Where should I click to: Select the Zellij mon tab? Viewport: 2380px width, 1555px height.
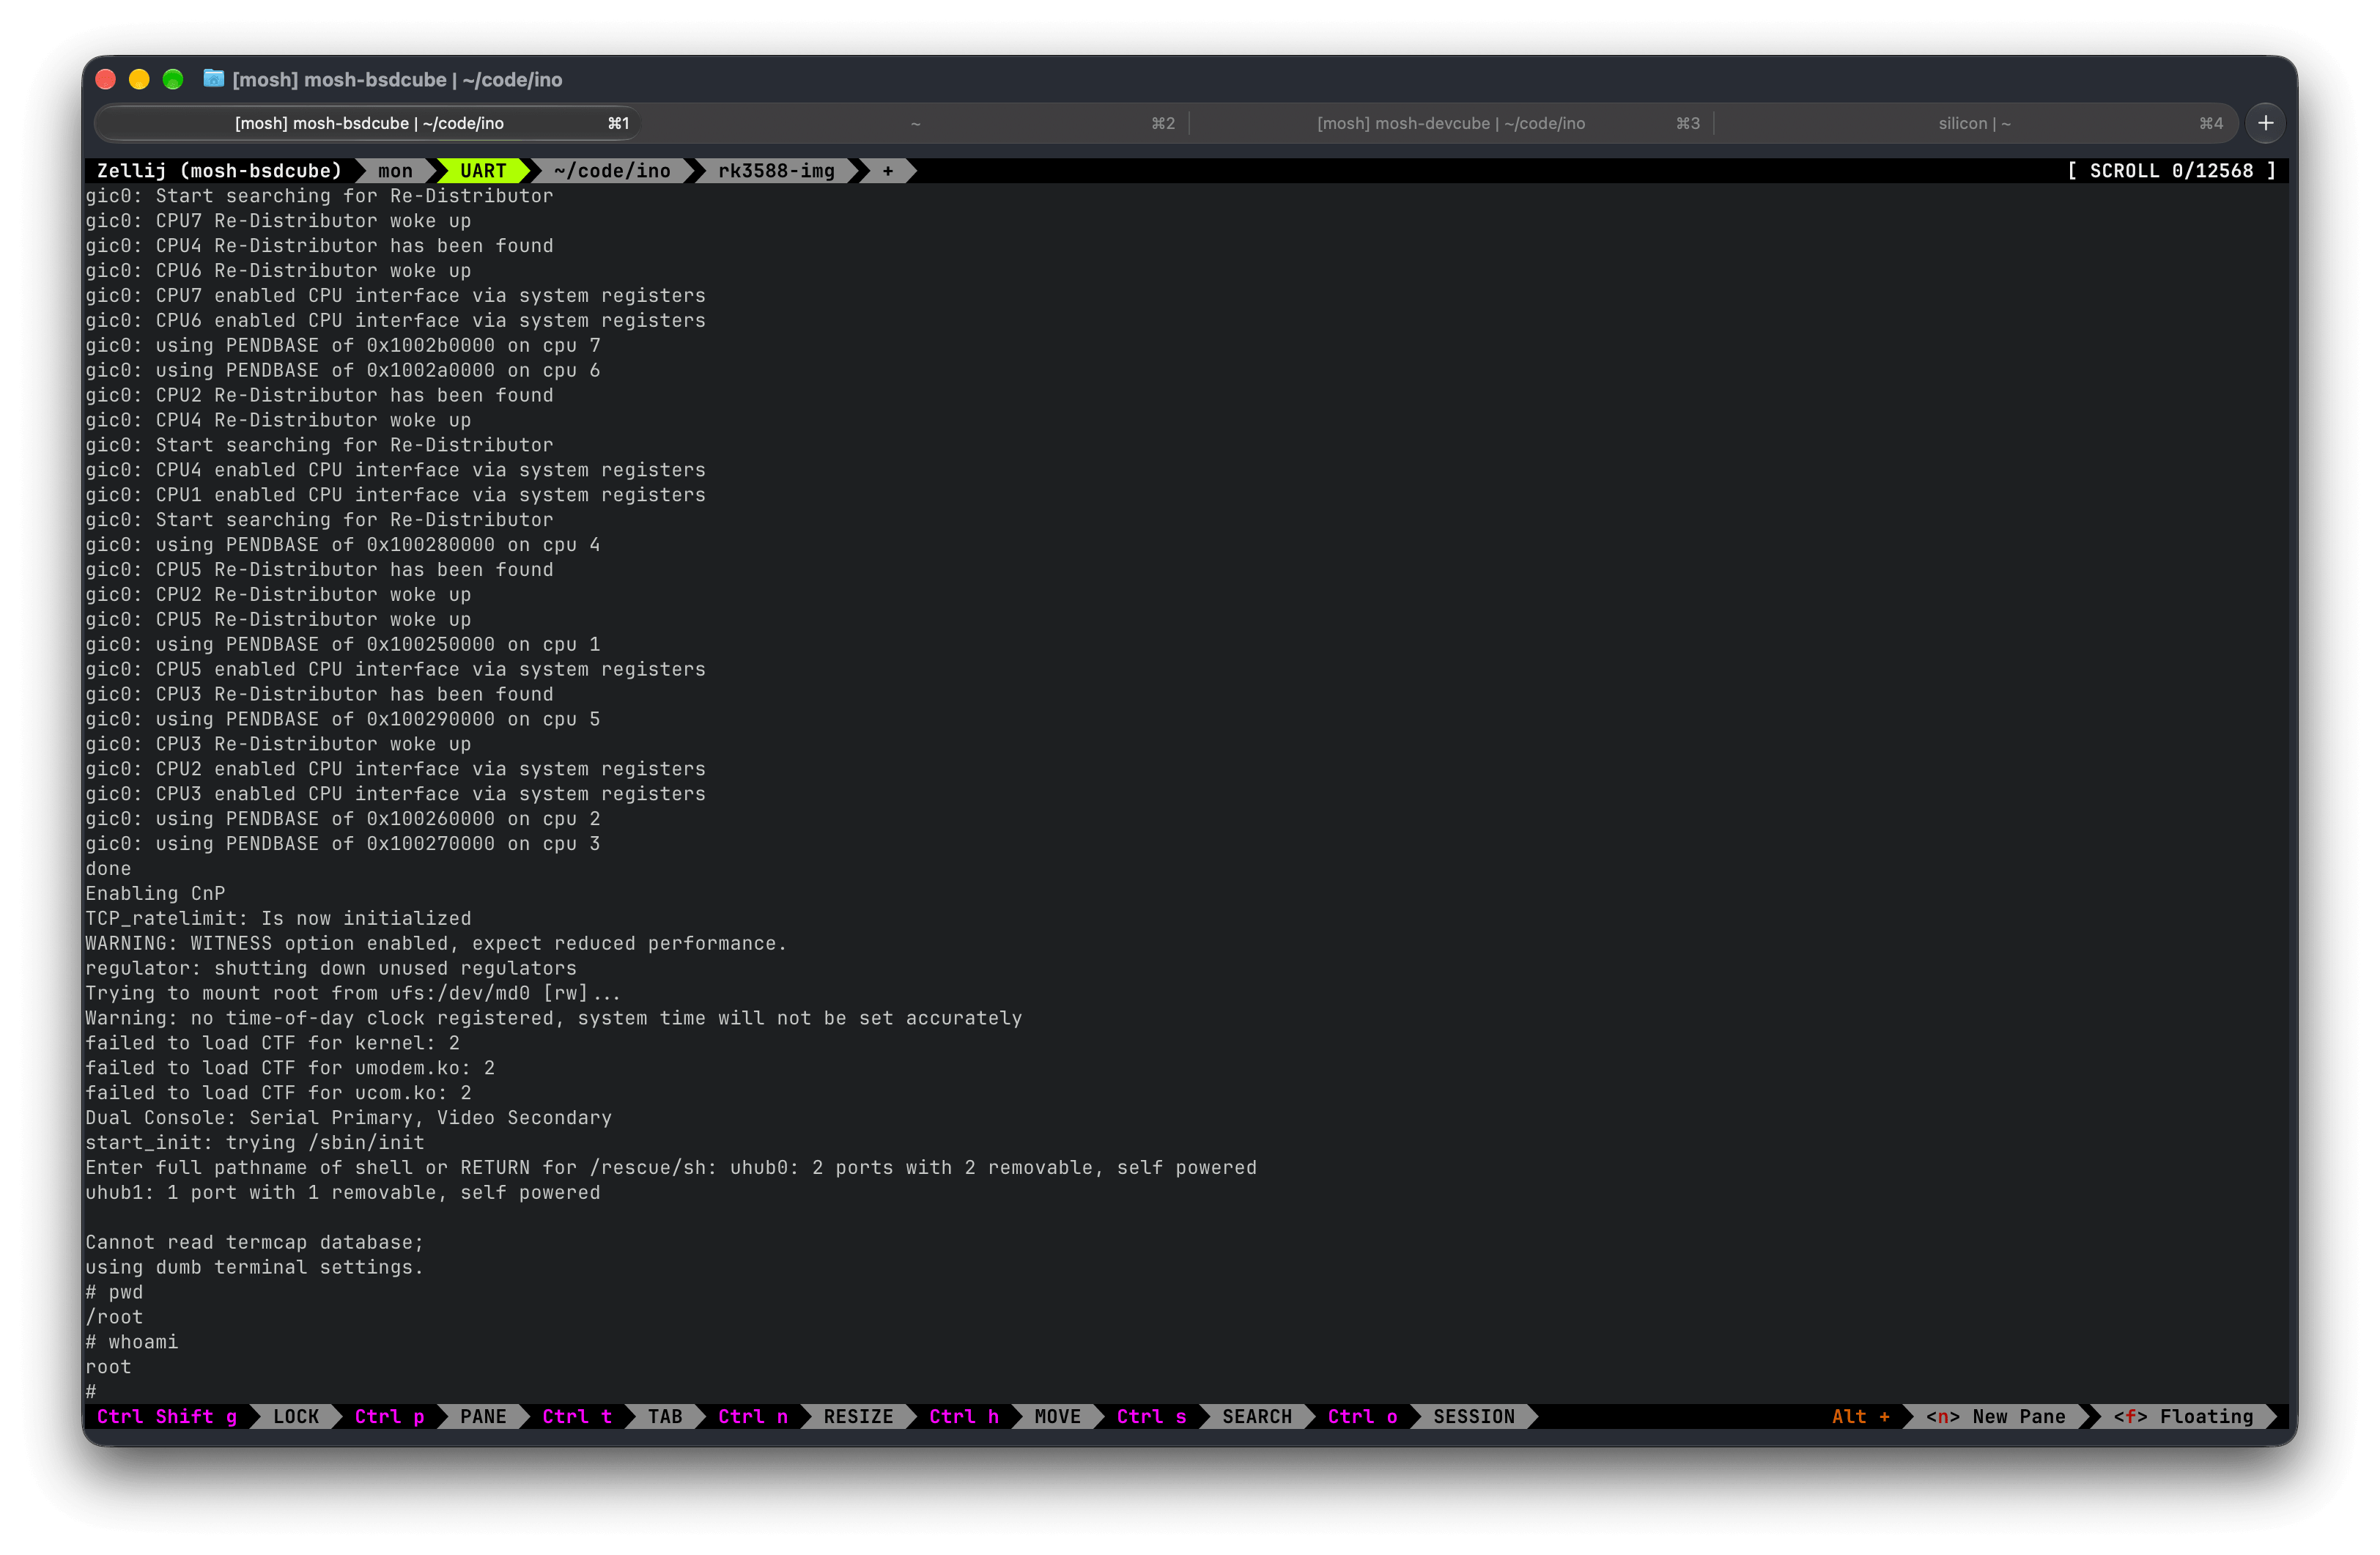point(395,171)
